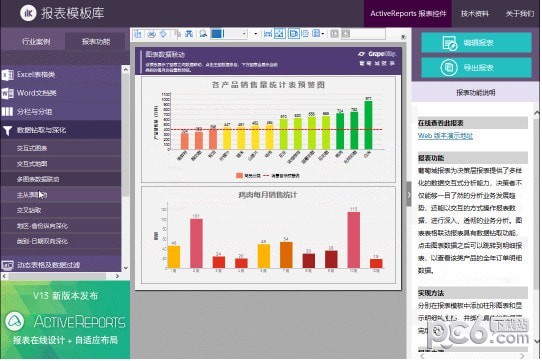Open the 技术资料 top menu item
Image resolution: width=542 pixels, height=361 pixels.
475,13
